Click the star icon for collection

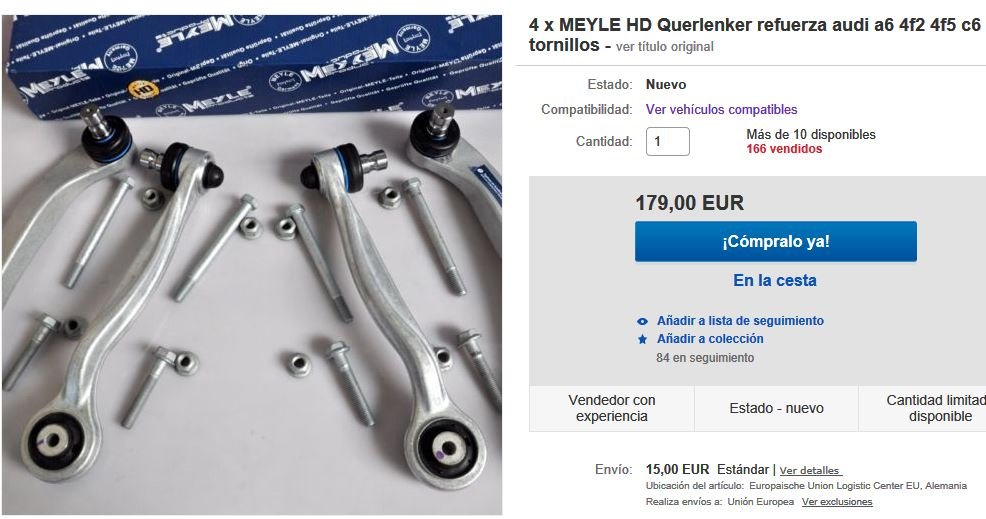click(x=642, y=339)
